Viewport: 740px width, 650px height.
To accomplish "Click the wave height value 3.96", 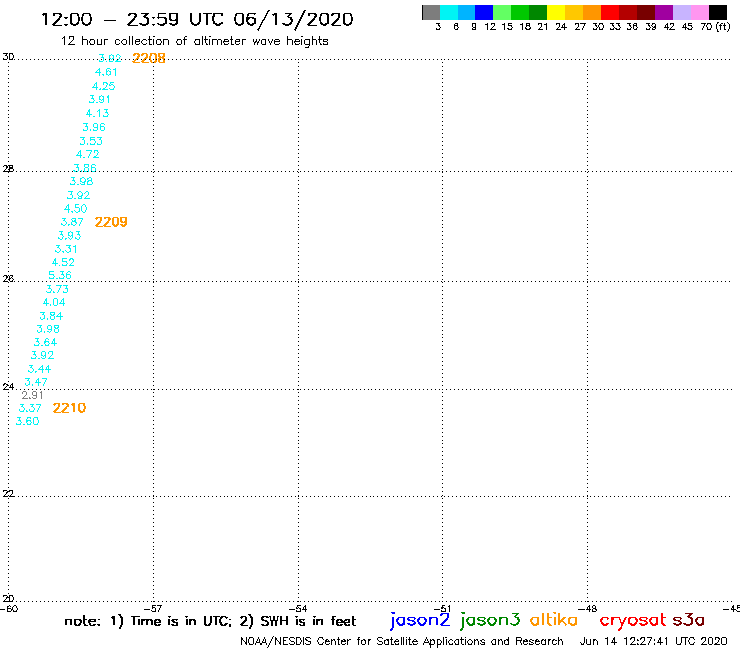I will point(94,127).
